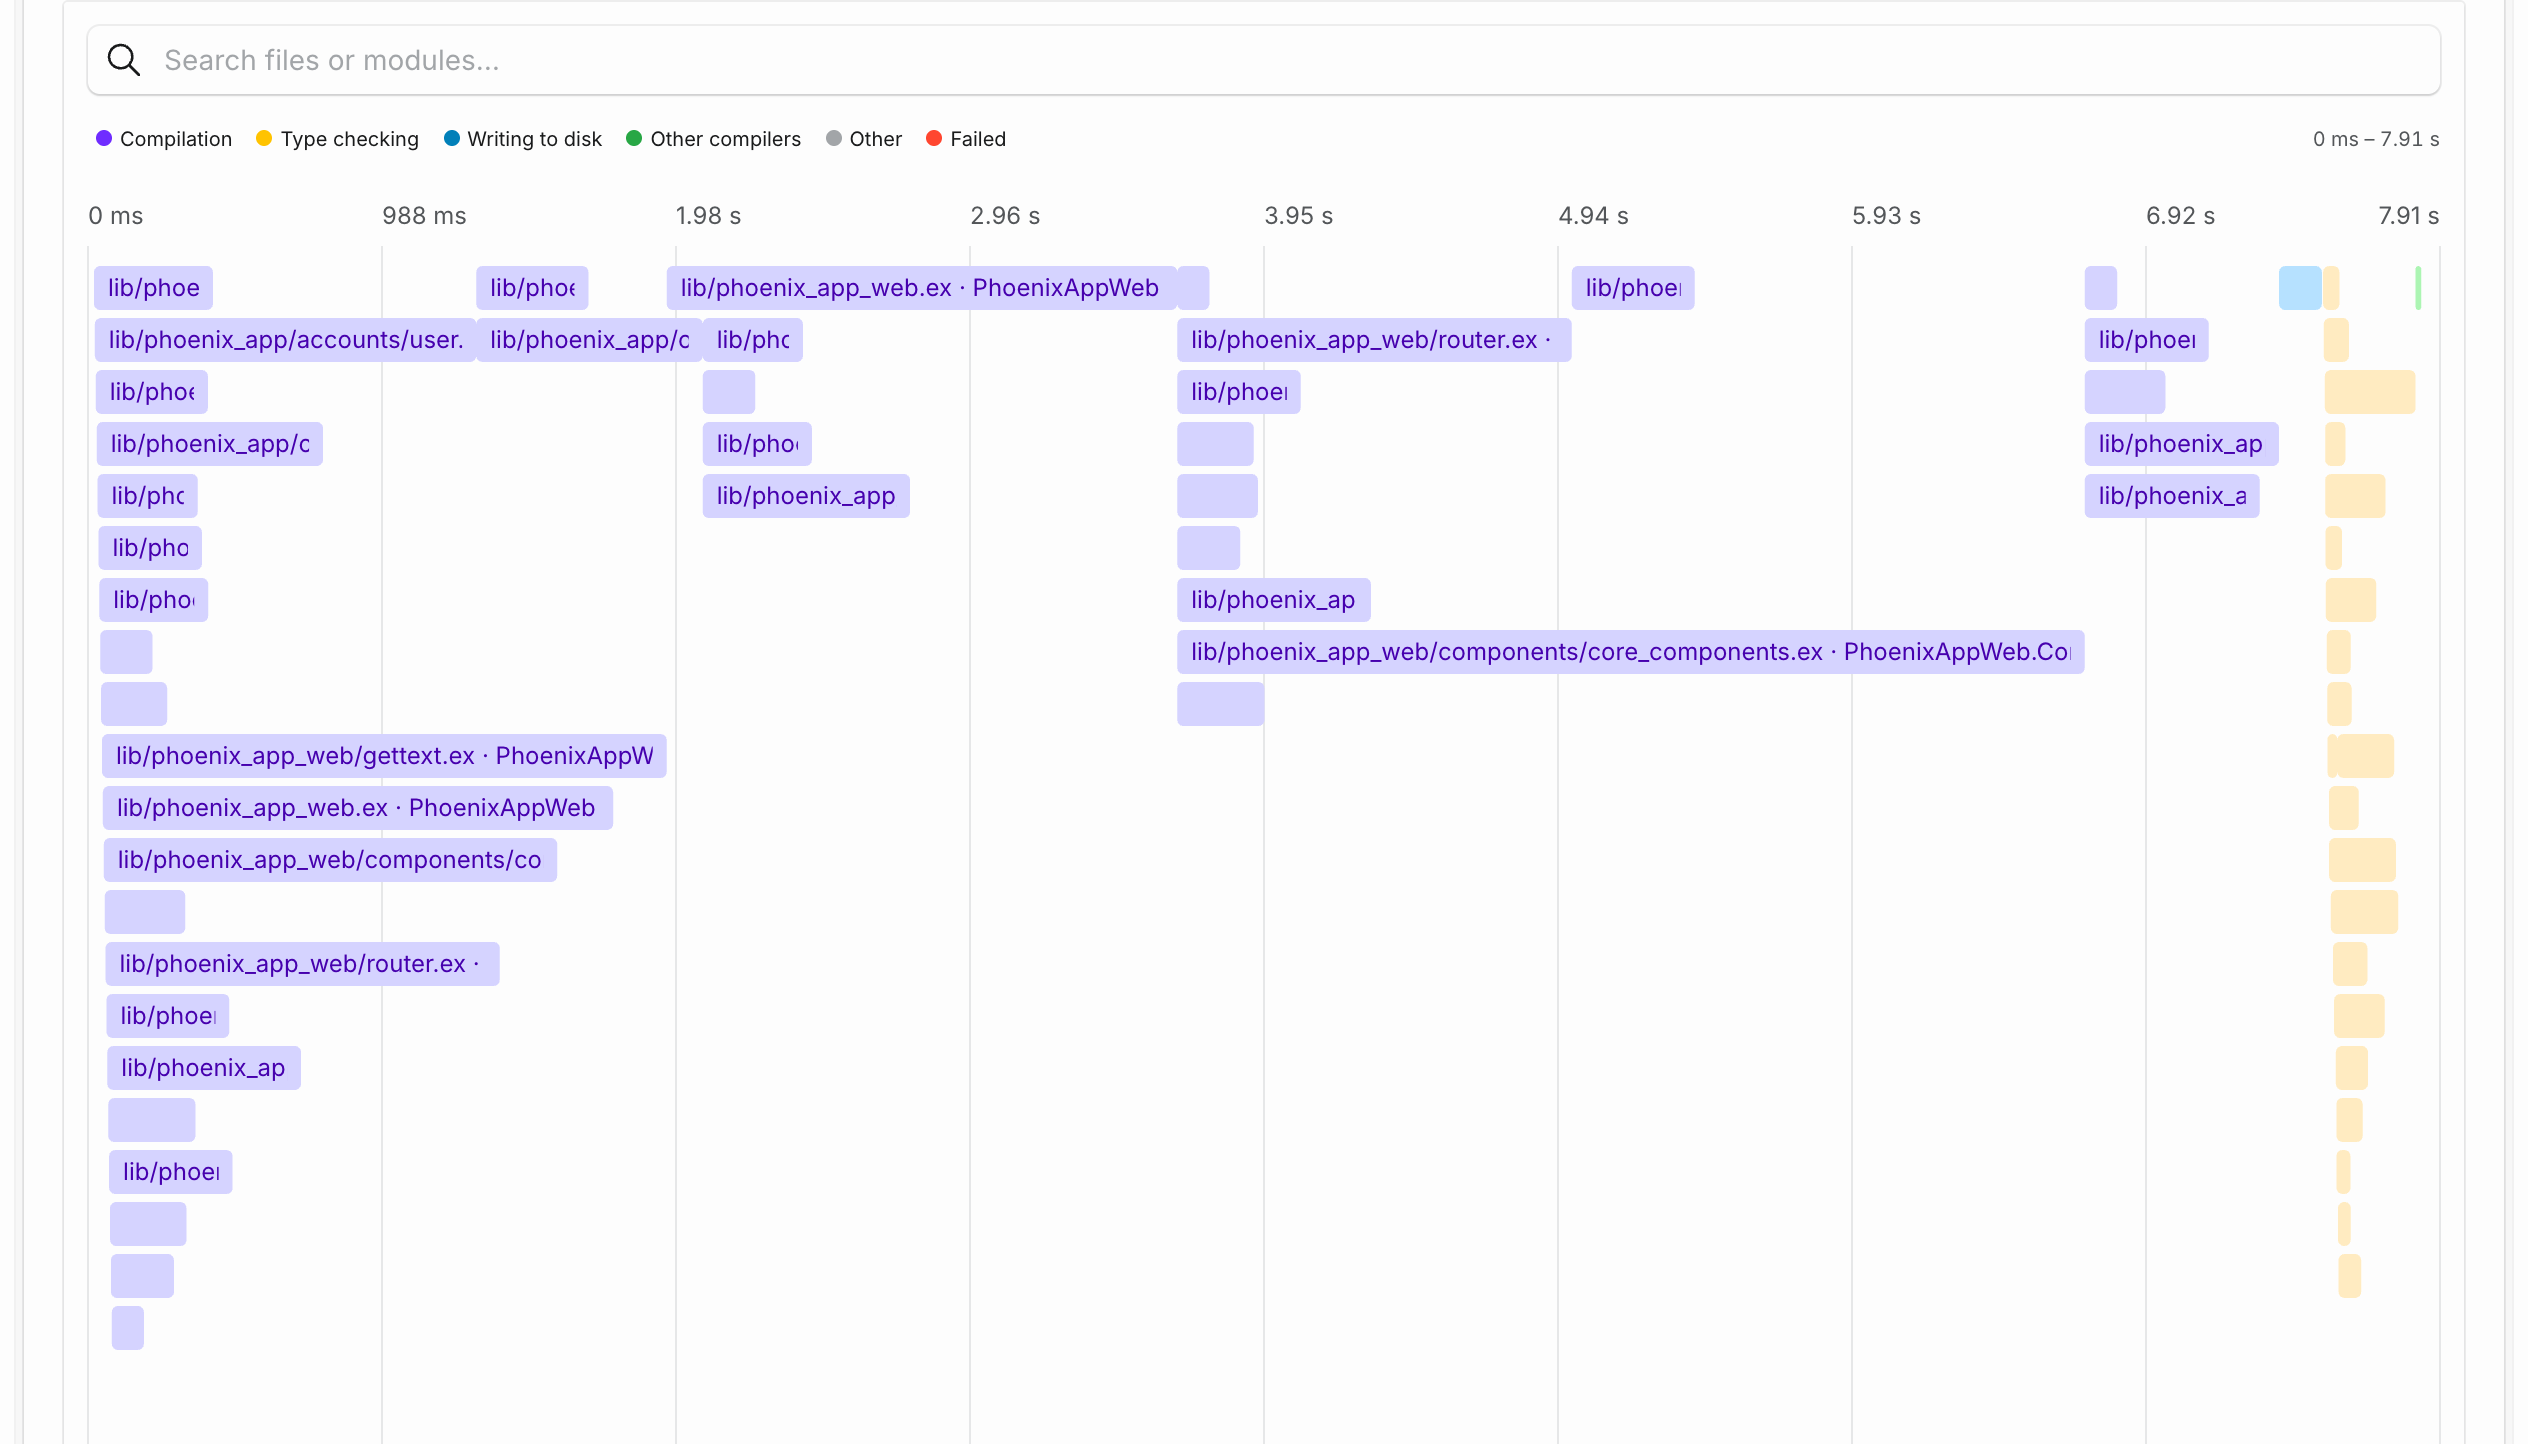Select the lib/phoenix_app_web/gettext.ex compilation bar

tap(384, 756)
